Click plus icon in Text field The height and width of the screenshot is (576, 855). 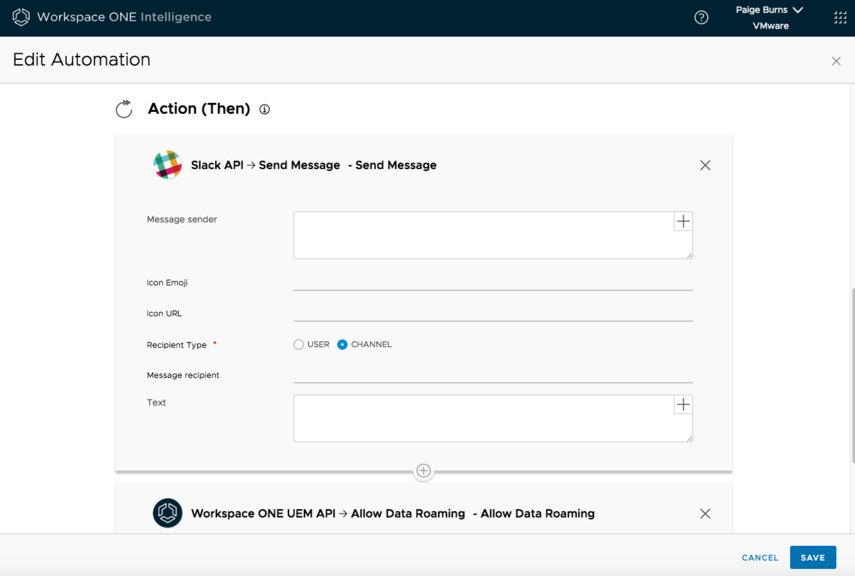click(683, 404)
